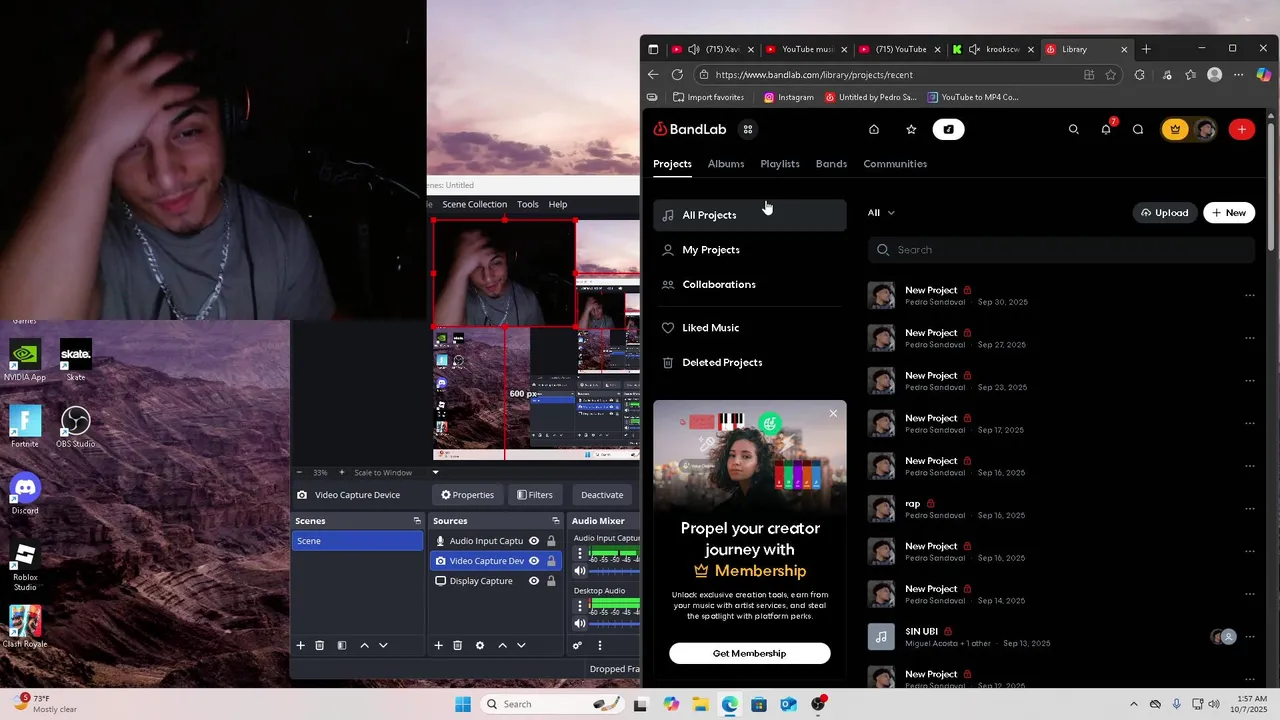Mute Desktop Audio in mixer
This screenshot has width=1280, height=720.
click(x=580, y=623)
